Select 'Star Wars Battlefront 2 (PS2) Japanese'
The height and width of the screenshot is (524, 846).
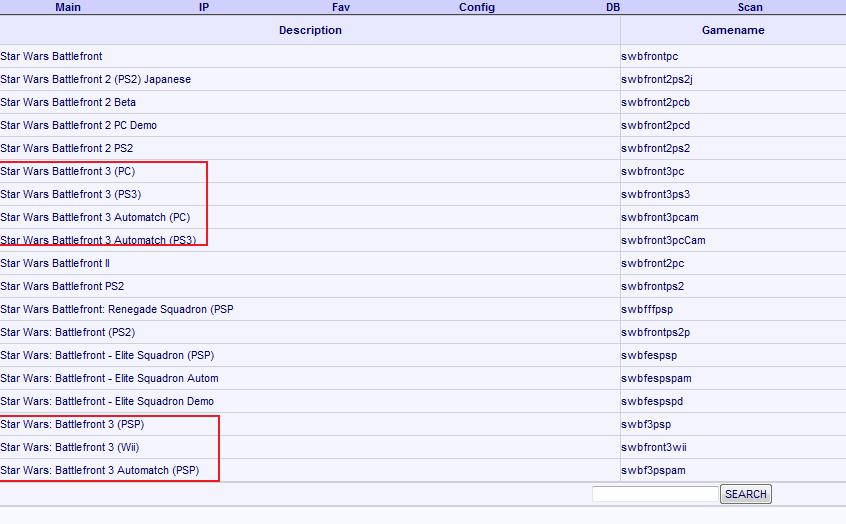[x=95, y=79]
